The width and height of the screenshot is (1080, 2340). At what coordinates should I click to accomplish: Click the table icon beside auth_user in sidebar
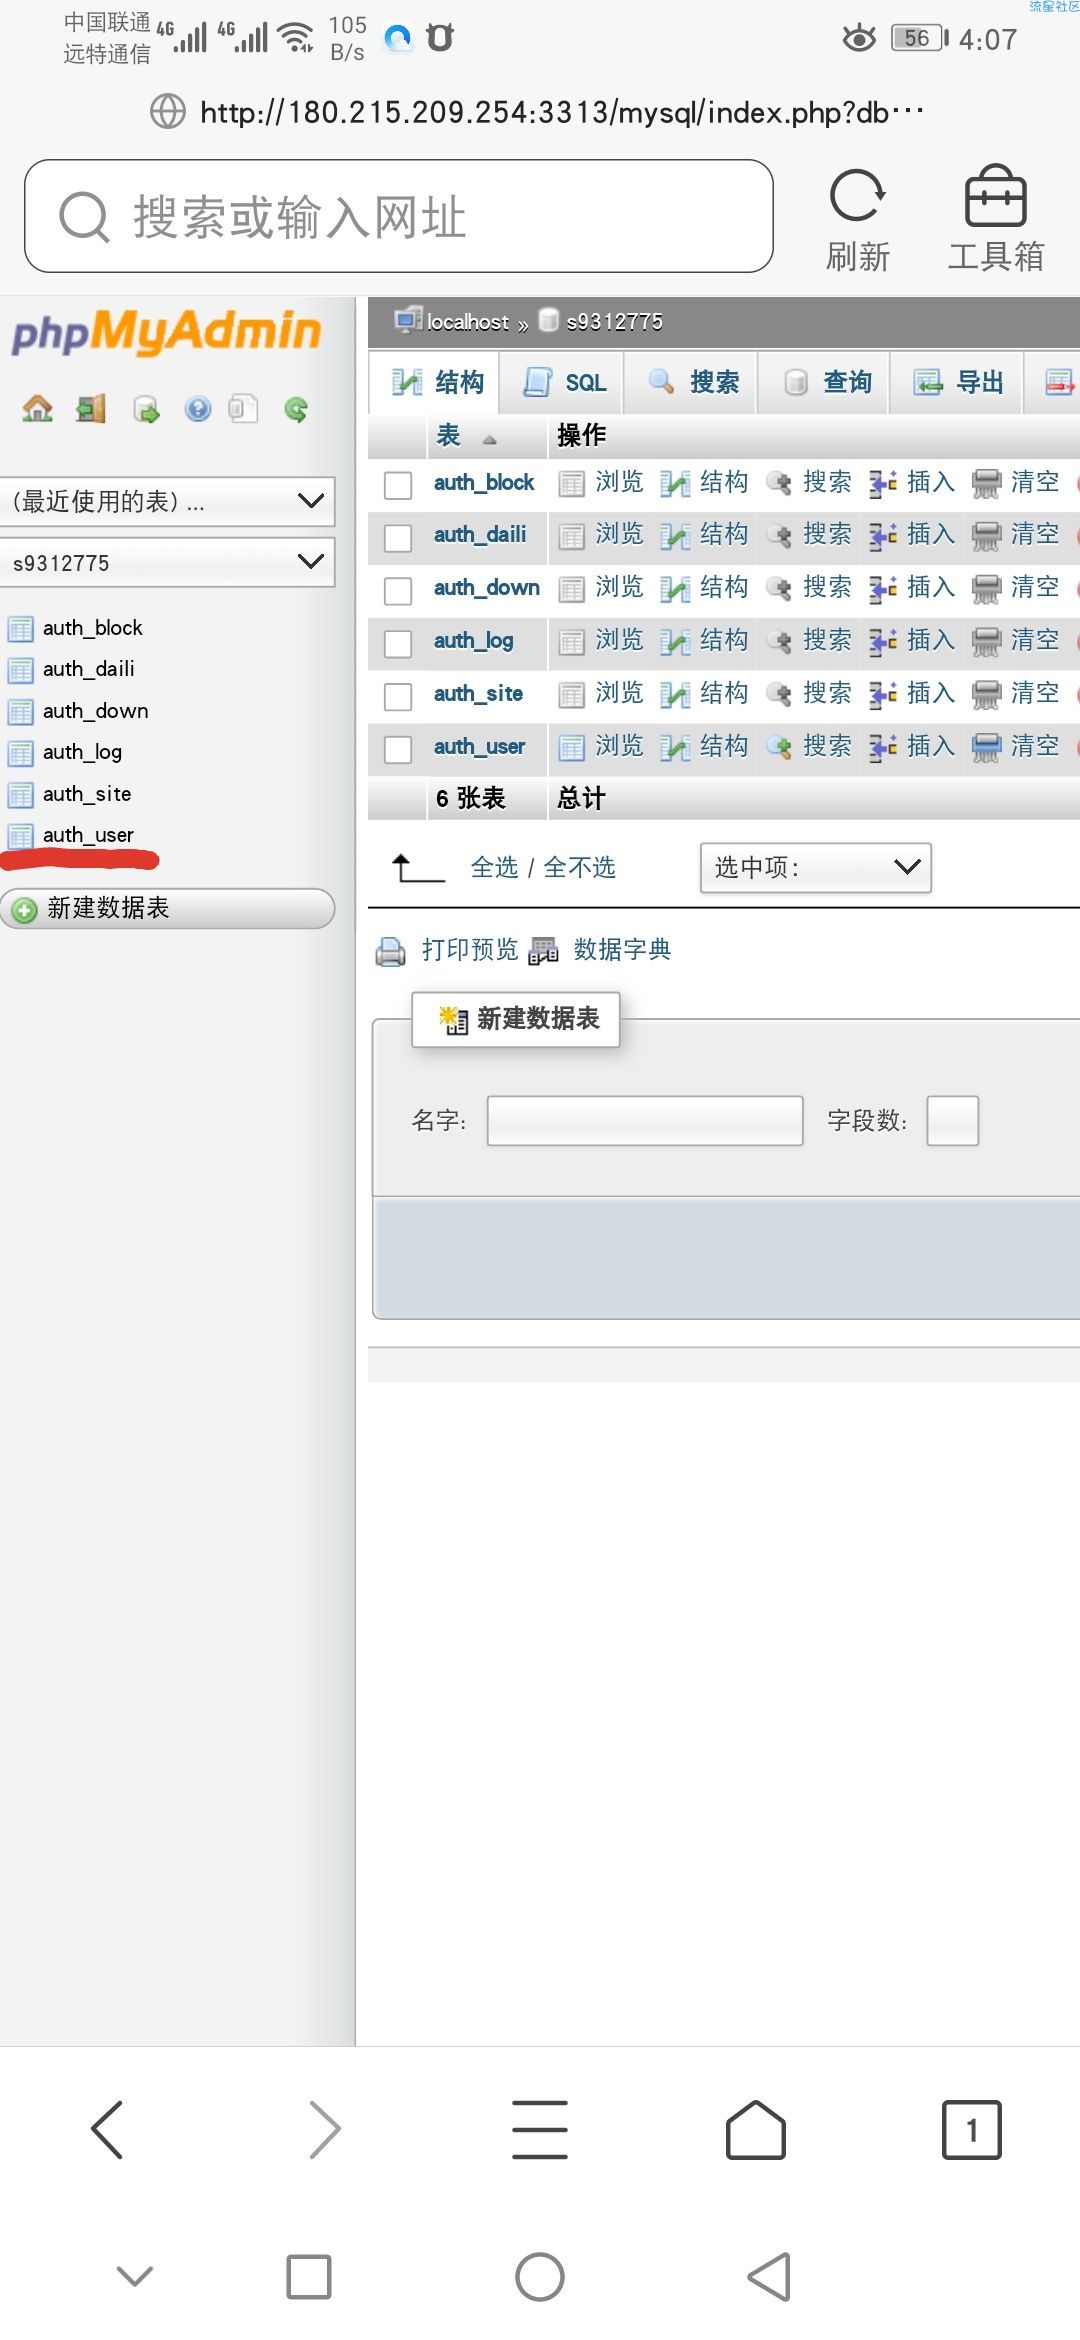[20, 836]
